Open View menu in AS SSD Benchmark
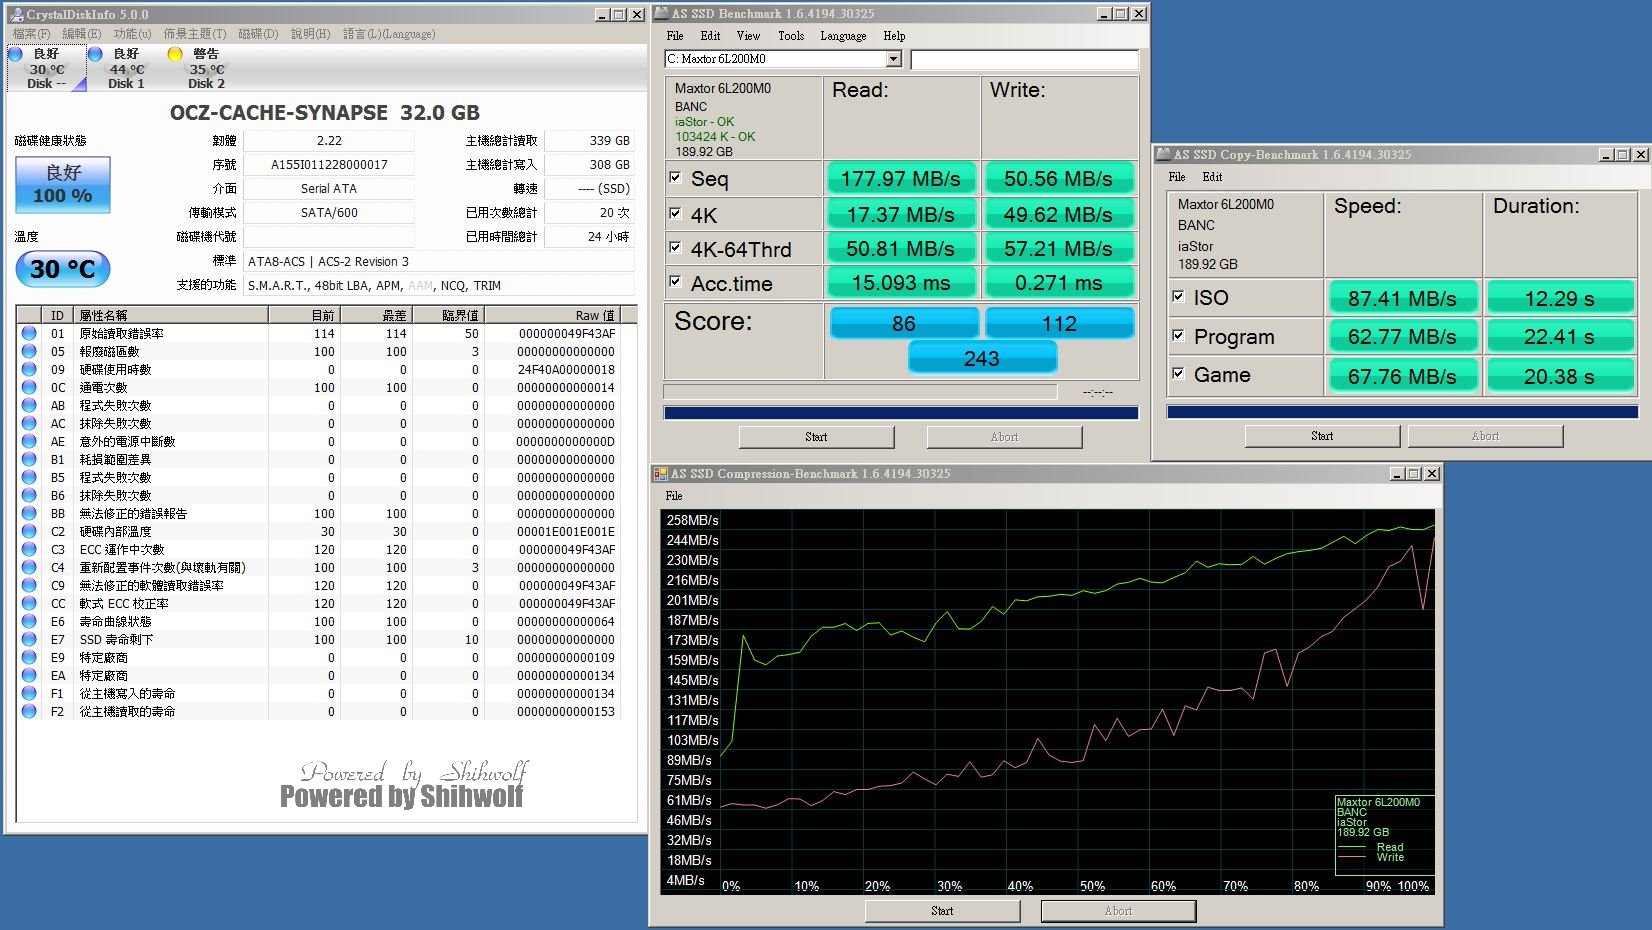This screenshot has width=1652, height=930. tap(748, 36)
